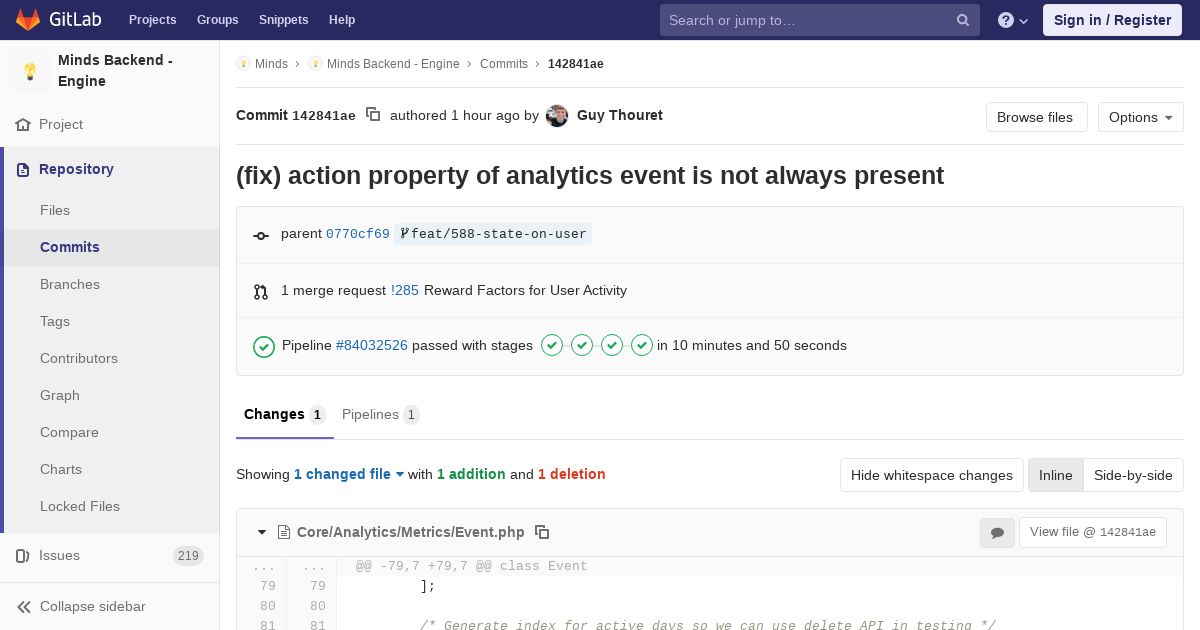1200x630 pixels.
Task: Focus the Search or jump to field
Action: click(x=805, y=20)
